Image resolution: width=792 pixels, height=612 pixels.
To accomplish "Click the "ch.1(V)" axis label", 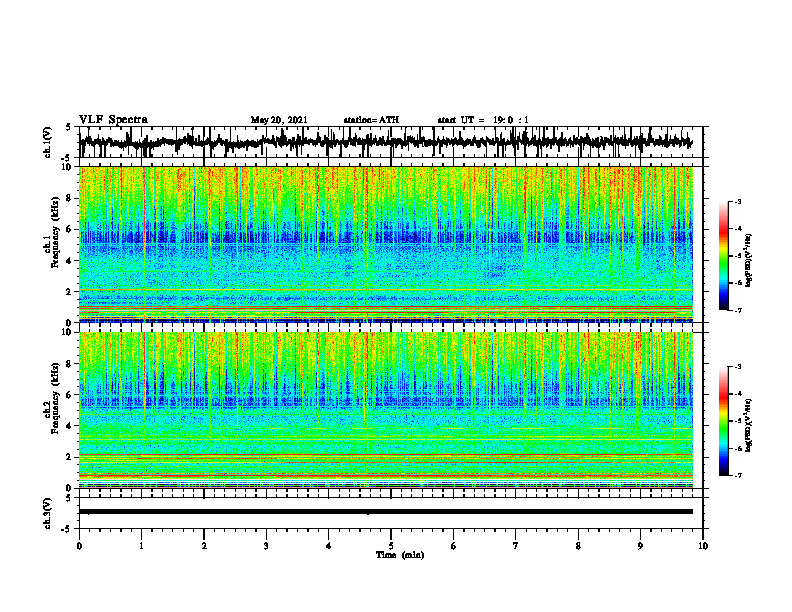I will coord(48,142).
